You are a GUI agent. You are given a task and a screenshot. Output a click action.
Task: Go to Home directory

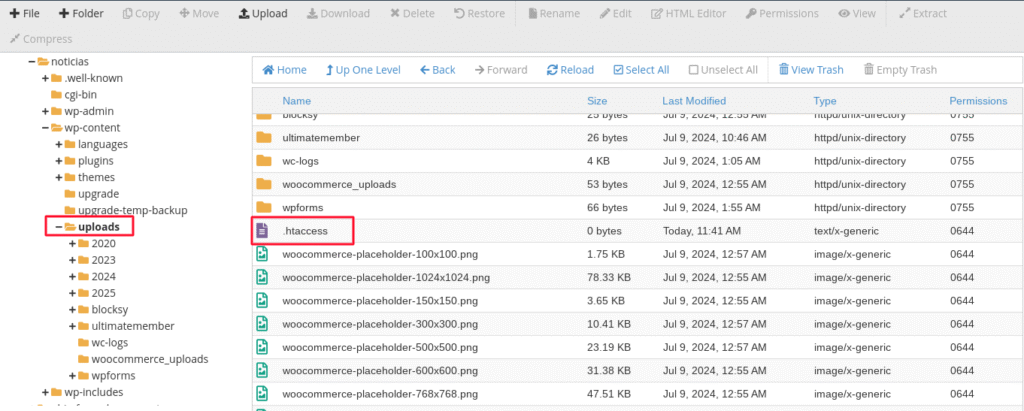click(284, 70)
